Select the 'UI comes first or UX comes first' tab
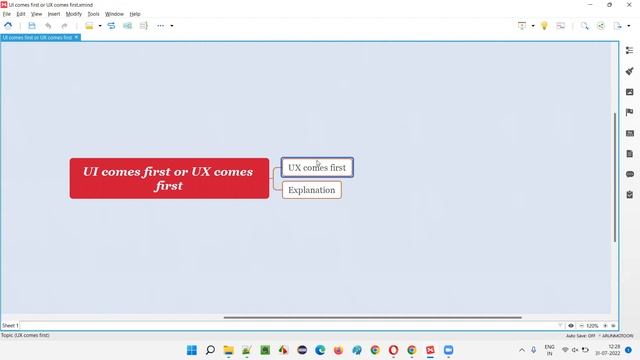The height and width of the screenshot is (360, 640). pos(37,38)
